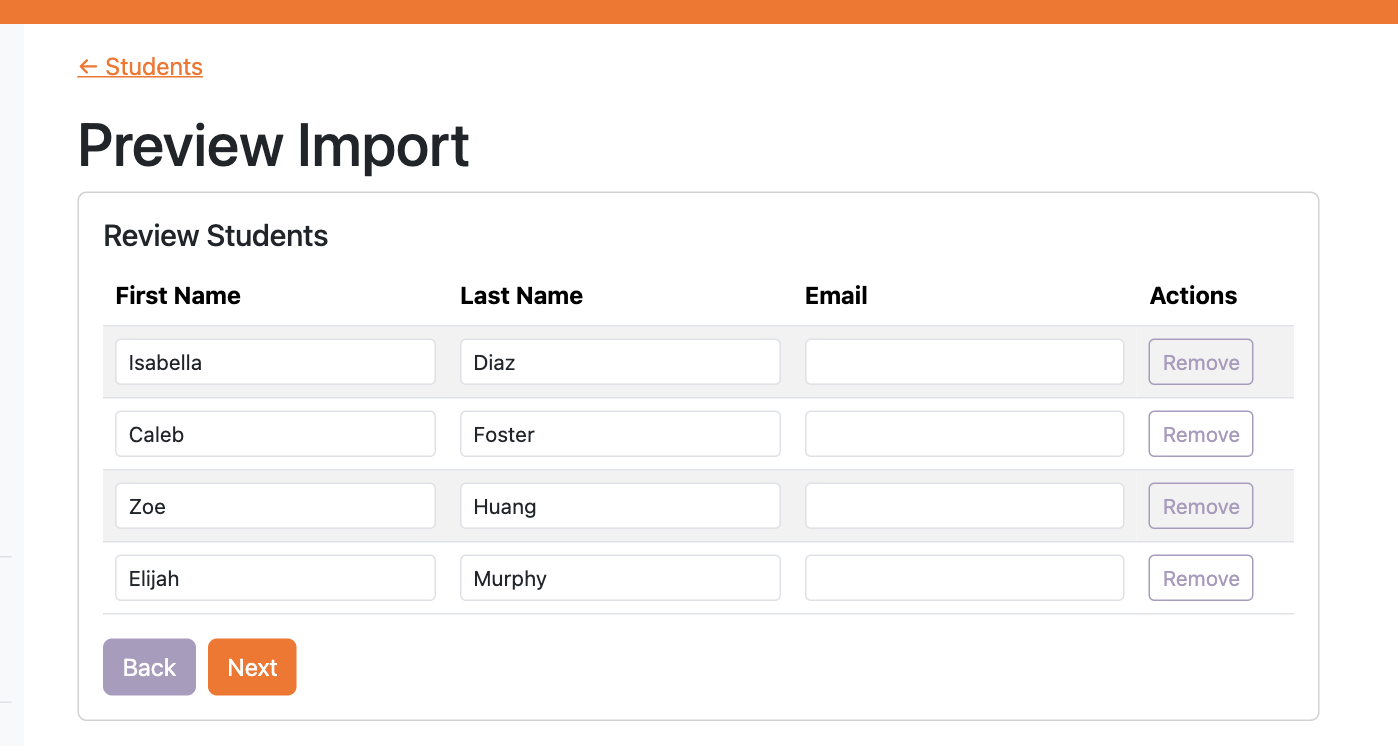Go back via the Students link
The width and height of the screenshot is (1398, 746).
140,67
